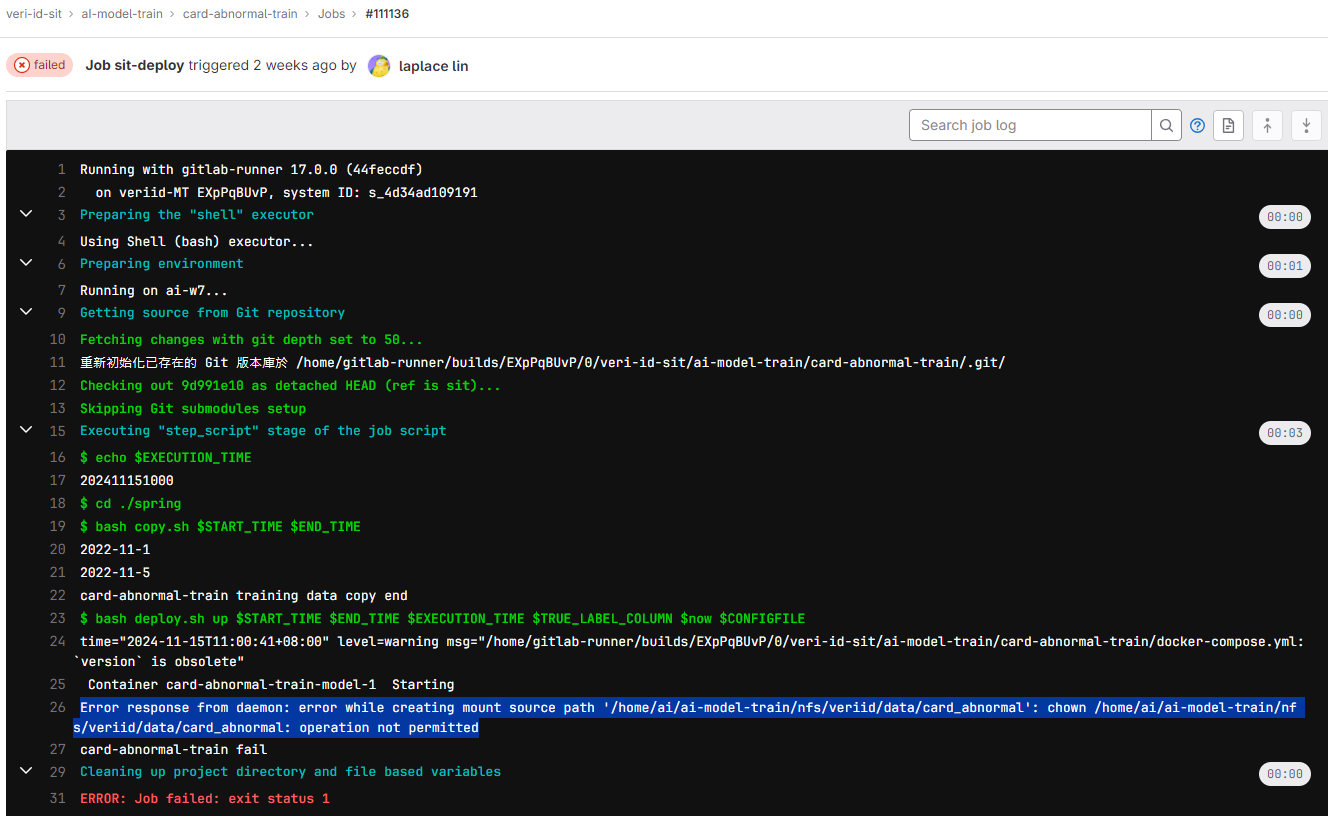
Task: Navigate to card-abnormal-train project breadcrumb
Action: (239, 14)
